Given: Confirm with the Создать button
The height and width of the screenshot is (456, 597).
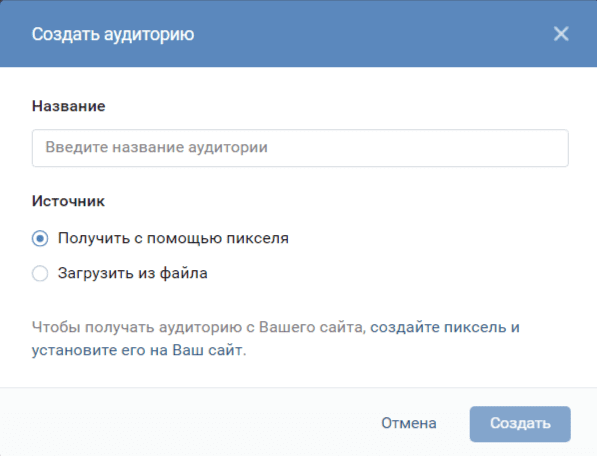Looking at the screenshot, I should (520, 424).
